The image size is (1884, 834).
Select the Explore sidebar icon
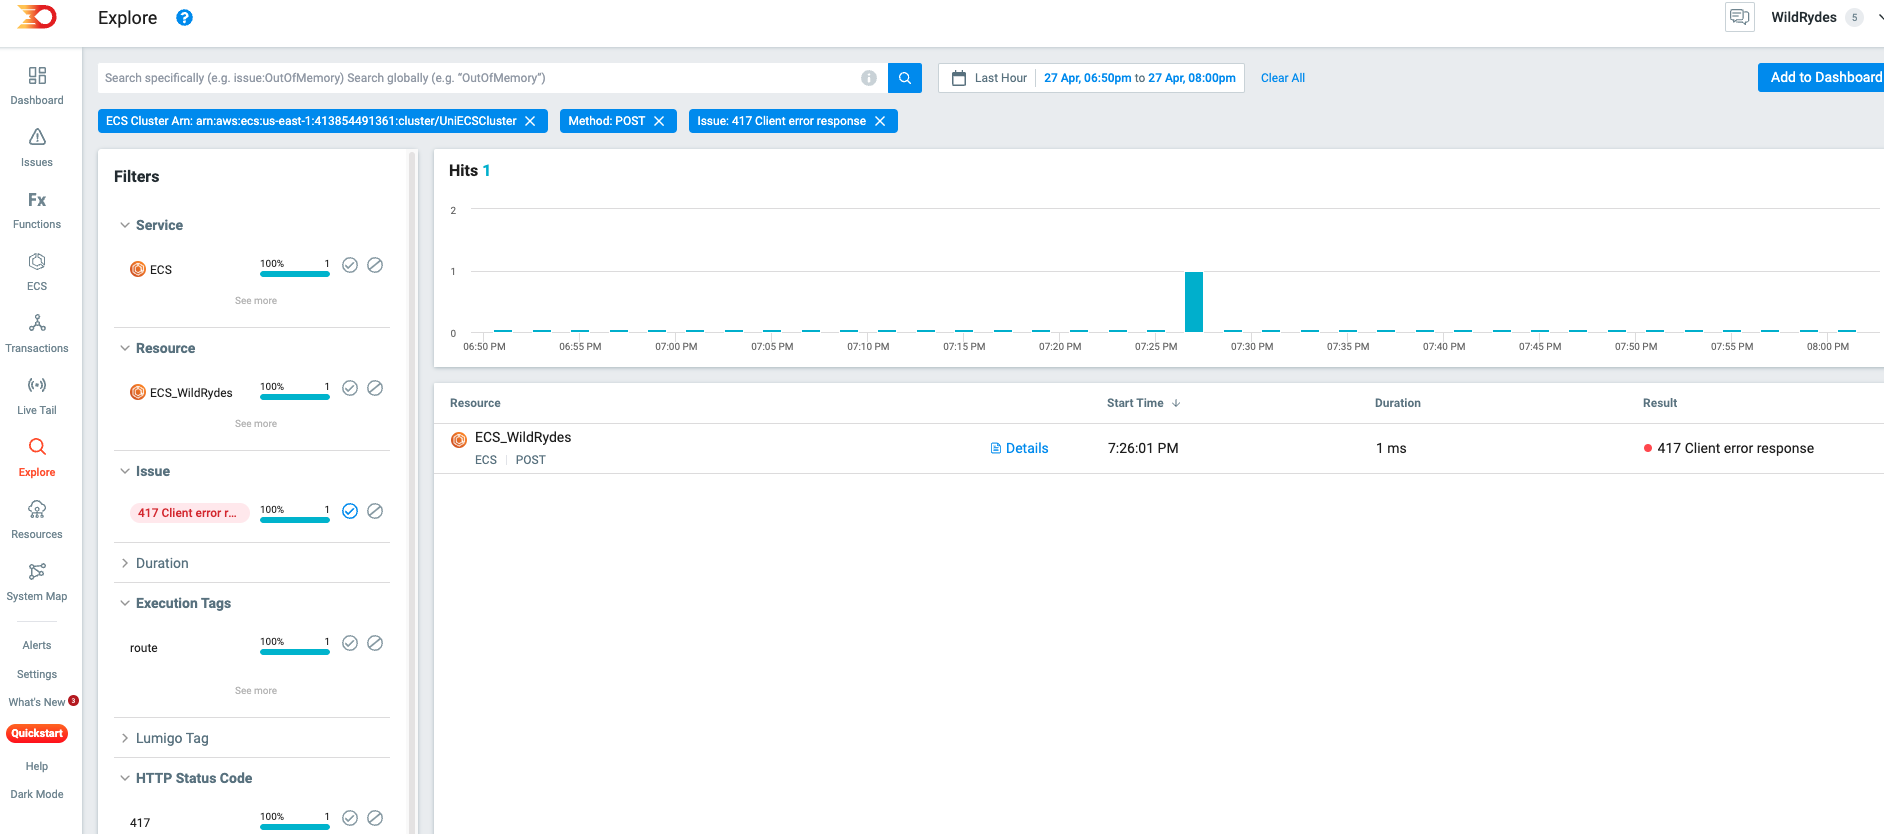point(37,447)
